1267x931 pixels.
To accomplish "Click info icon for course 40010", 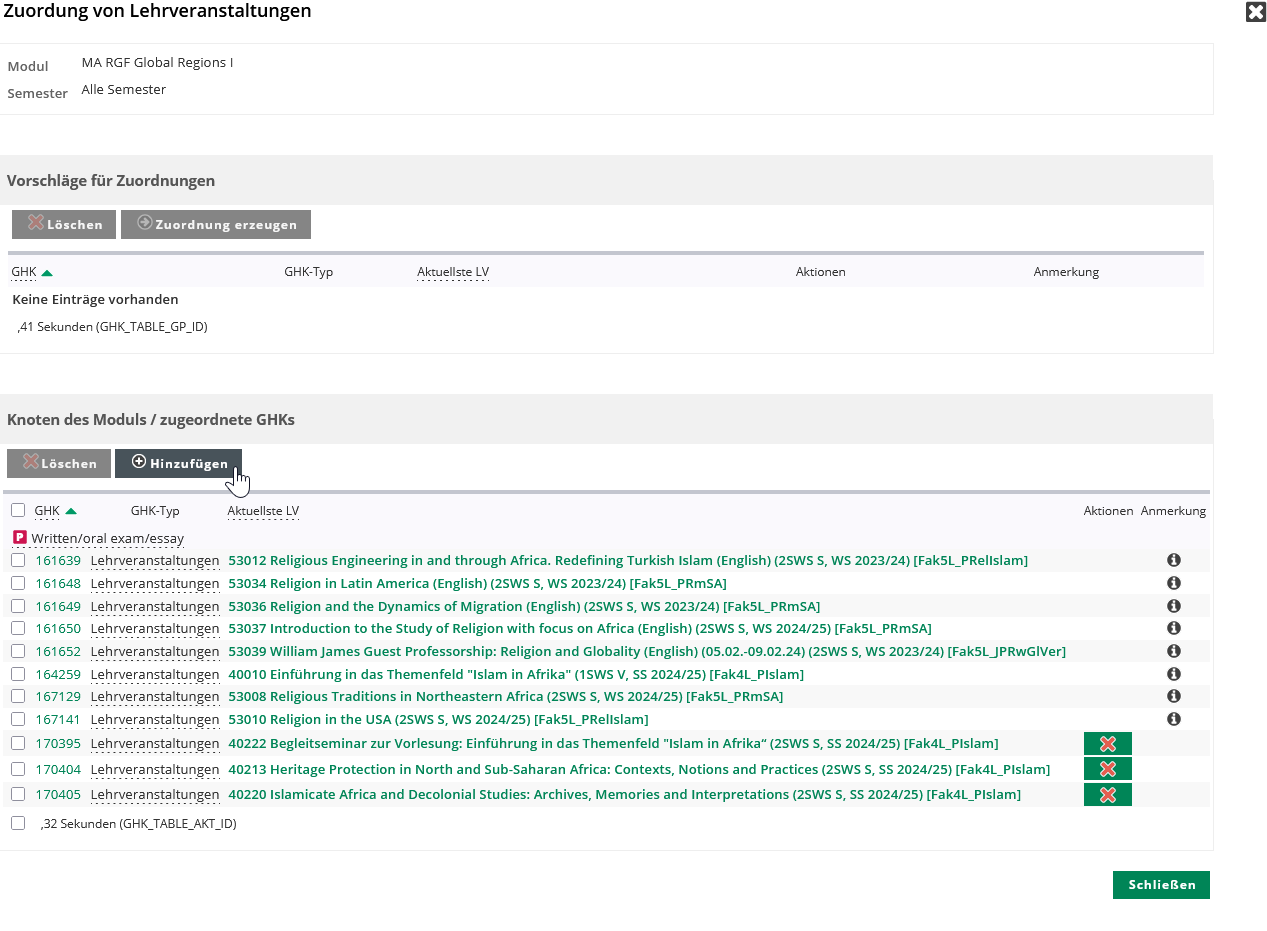I will click(x=1174, y=674).
